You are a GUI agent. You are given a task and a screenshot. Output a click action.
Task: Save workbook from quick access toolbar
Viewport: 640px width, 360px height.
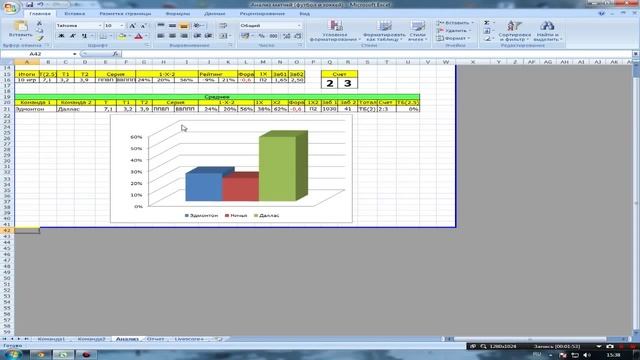(29, 4)
